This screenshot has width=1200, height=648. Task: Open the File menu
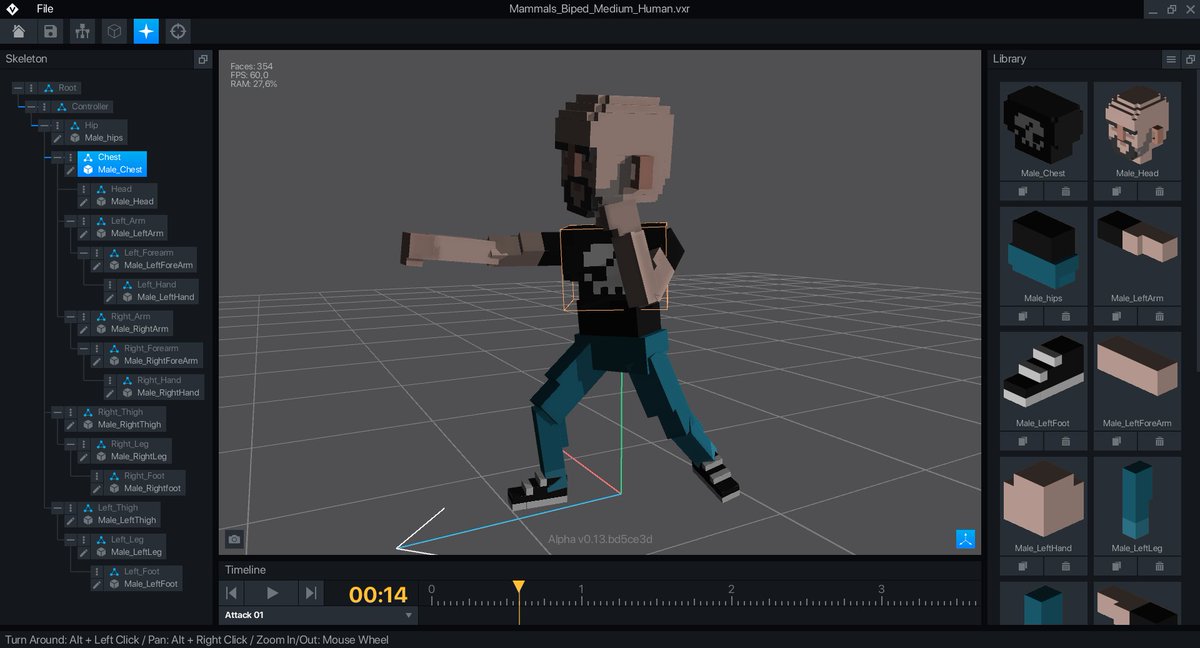[45, 8]
